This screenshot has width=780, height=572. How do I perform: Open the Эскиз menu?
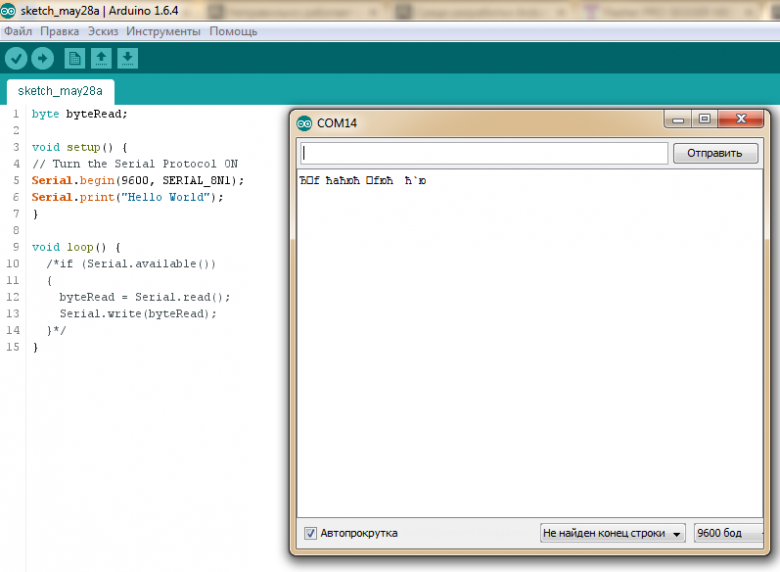point(103,31)
